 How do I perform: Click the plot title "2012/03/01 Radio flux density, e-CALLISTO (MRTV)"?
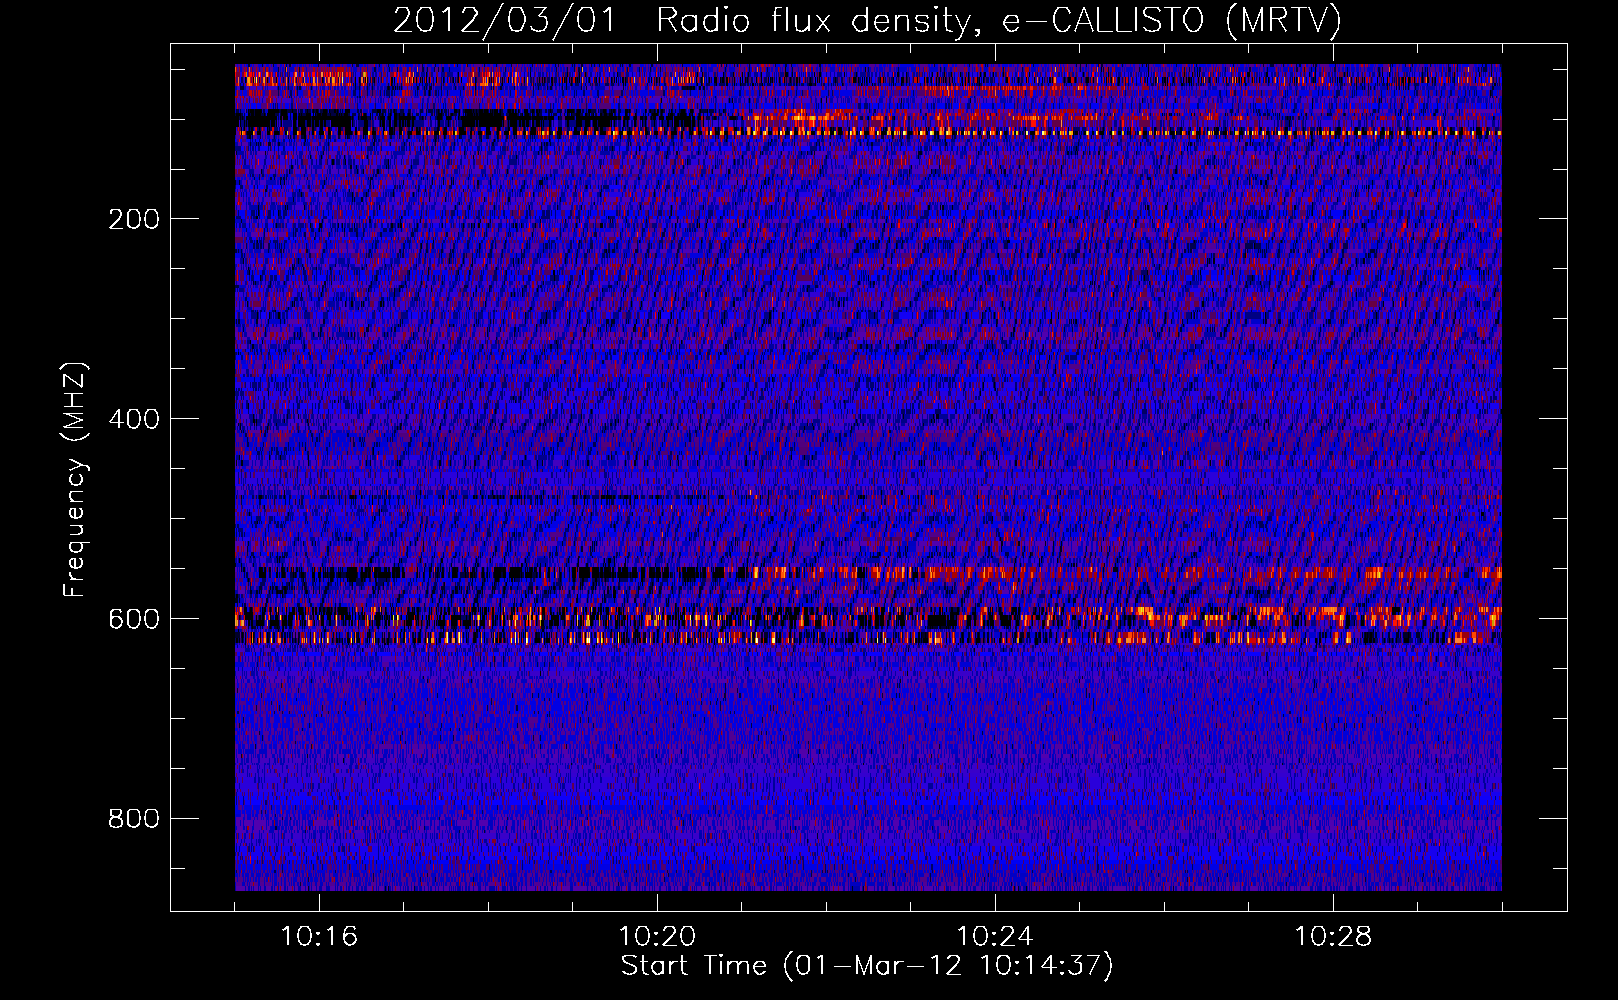[x=866, y=21]
